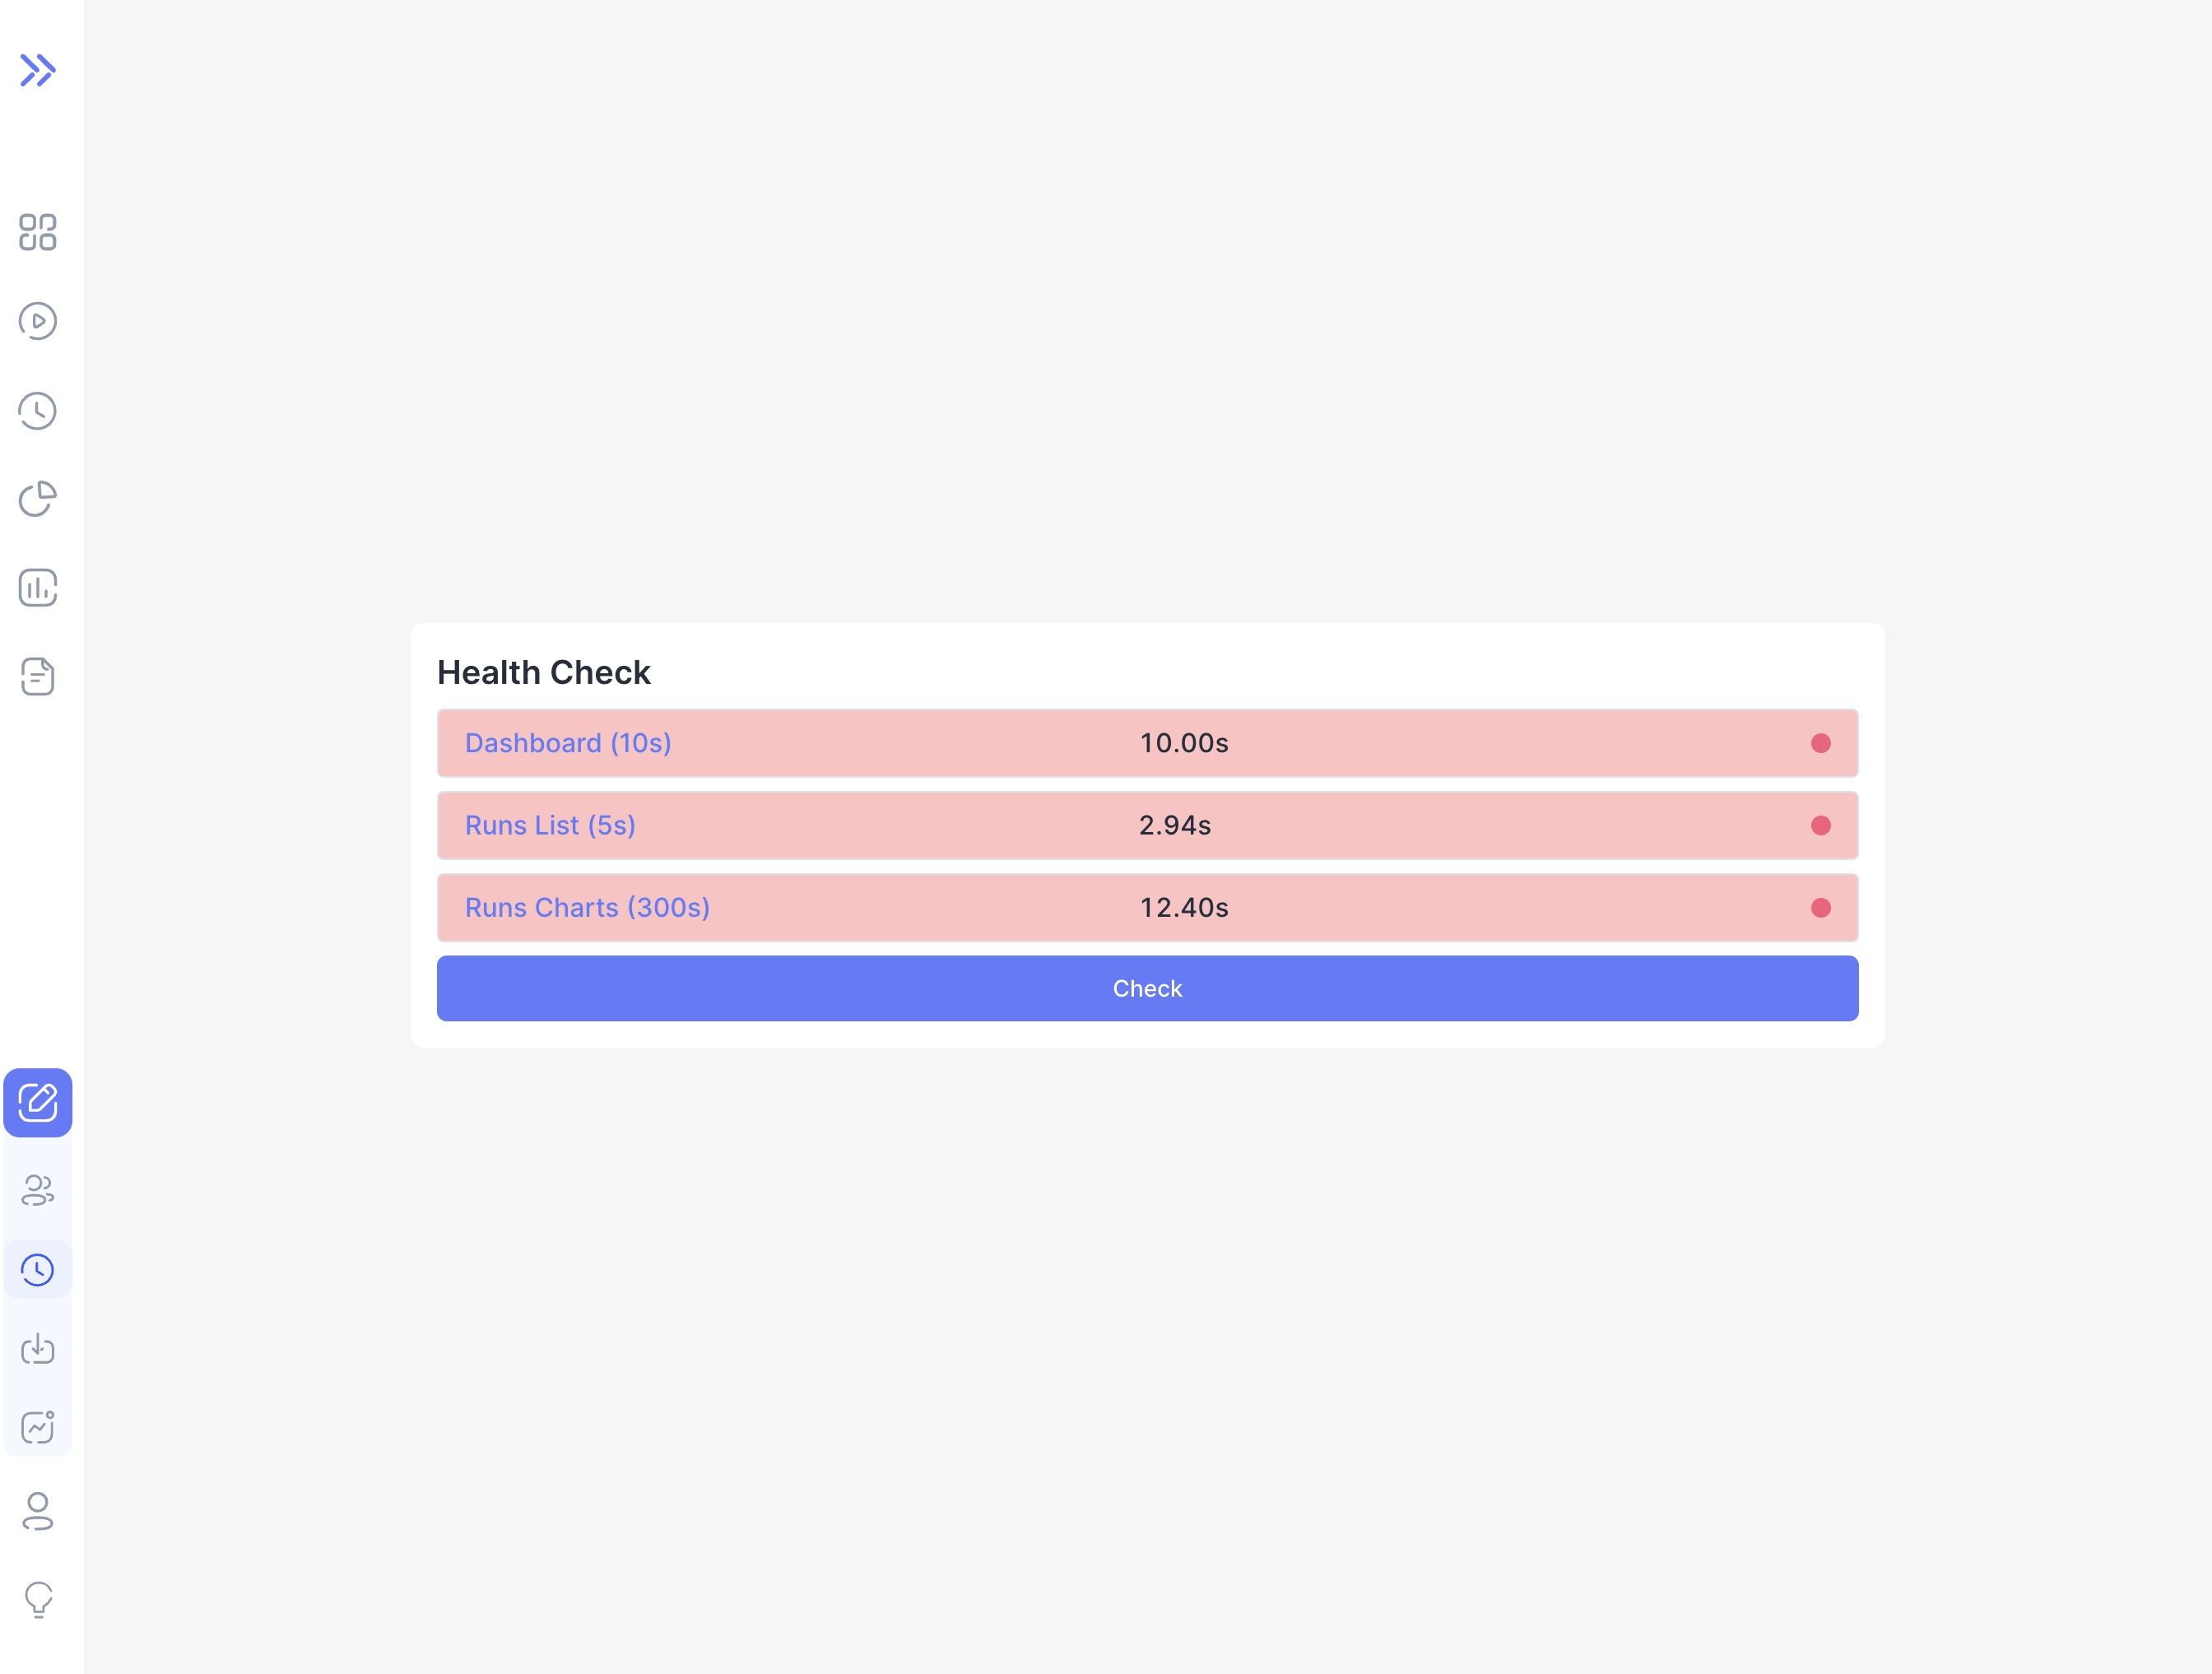2212x1674 pixels.
Task: Open the history clock icon in top group
Action: [x=38, y=409]
